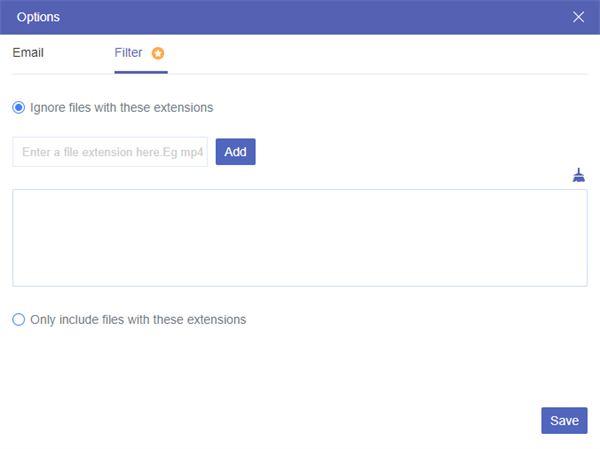Screen dimensions: 600x449
Task: Click the 'Ignore files with these extensions' label
Action: (122, 107)
